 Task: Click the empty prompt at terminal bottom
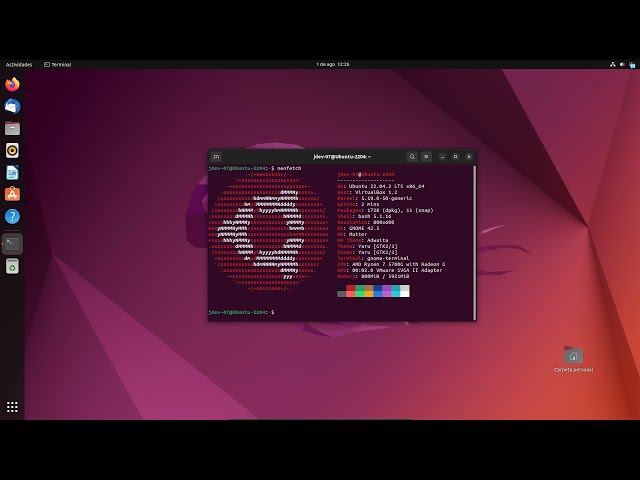click(x=241, y=312)
